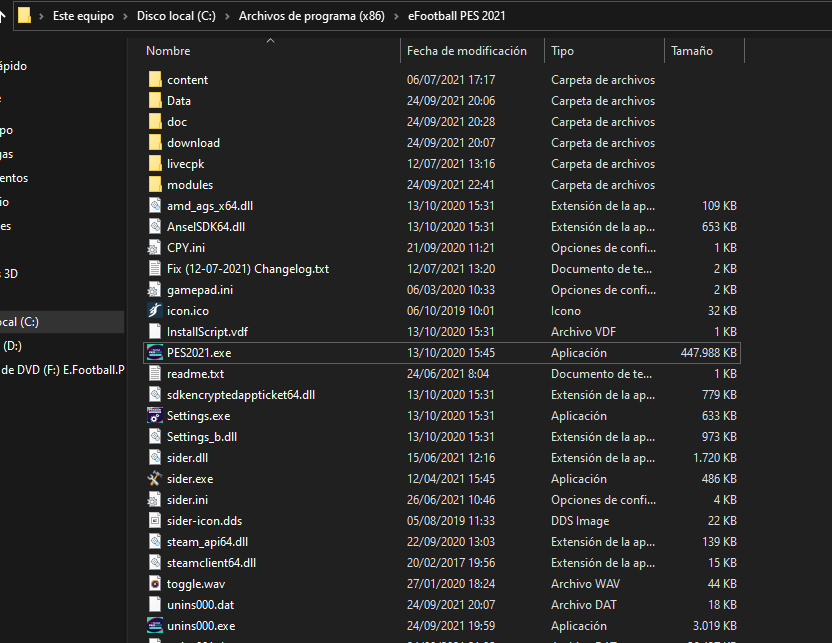Click the up-arrow navigation button

2,16
